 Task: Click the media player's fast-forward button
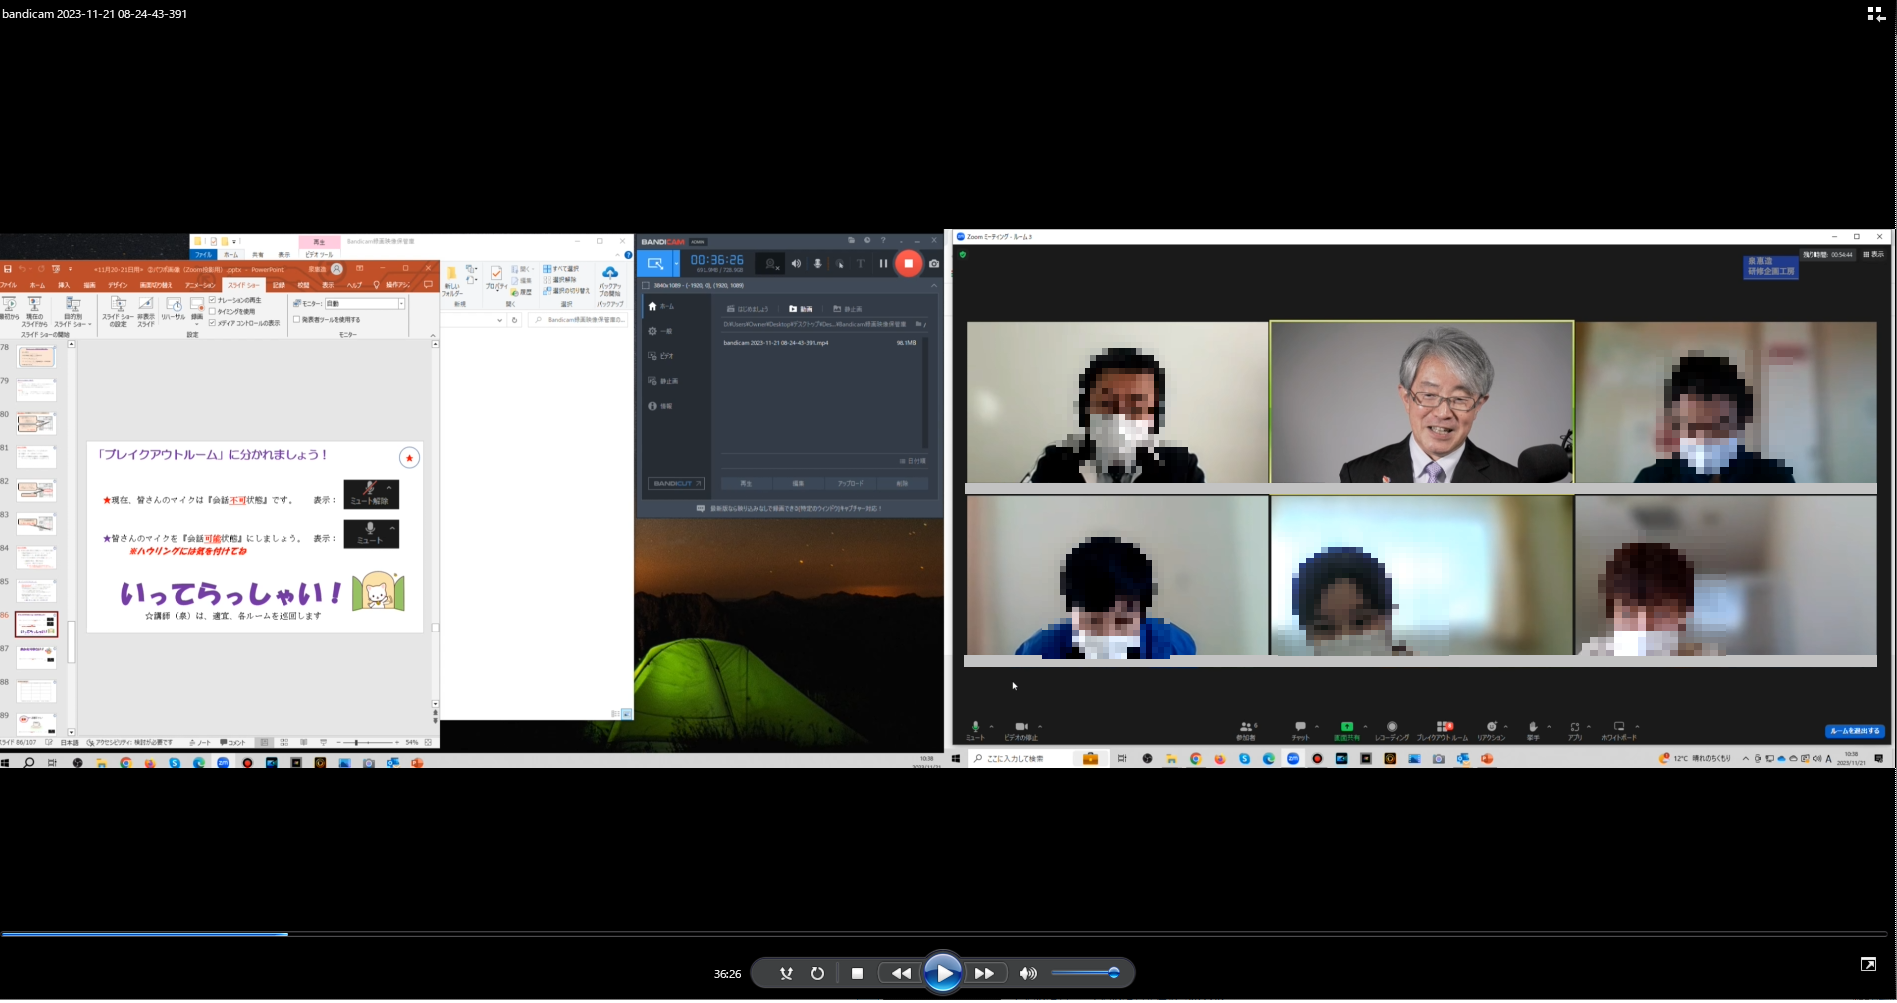984,973
